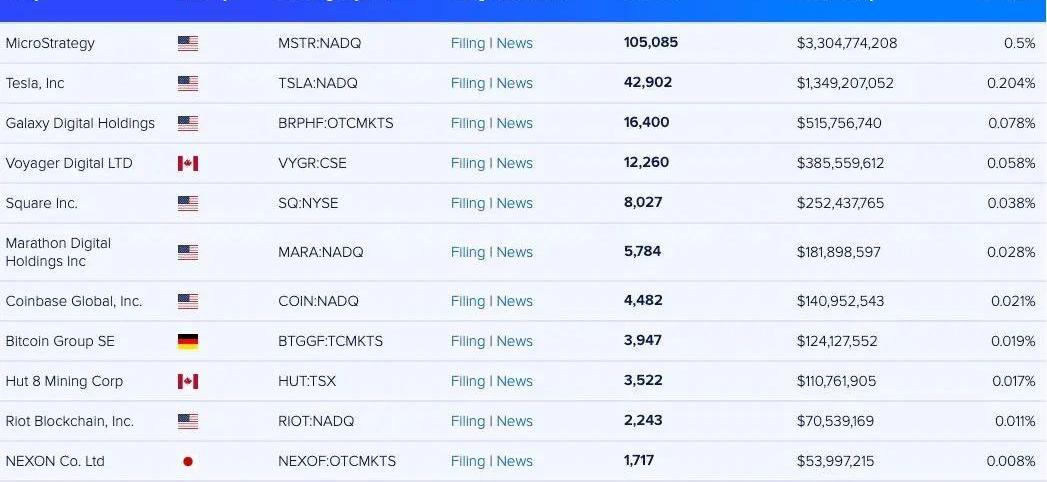
Task: Click the Japanese flag beside NEXON Co. Ltd
Action: tap(188, 461)
